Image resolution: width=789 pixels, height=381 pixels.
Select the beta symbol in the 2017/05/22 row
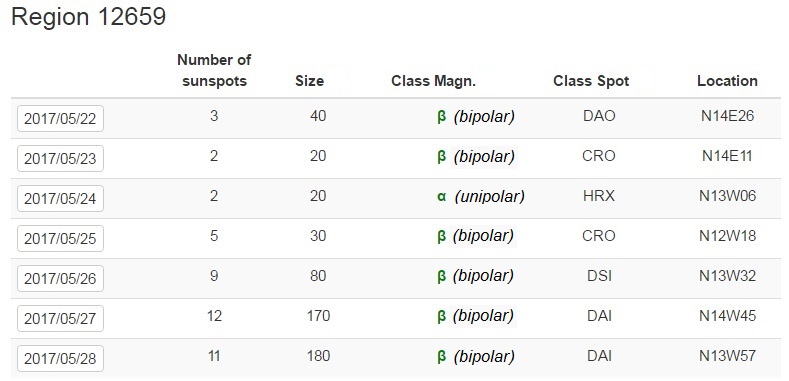(441, 117)
